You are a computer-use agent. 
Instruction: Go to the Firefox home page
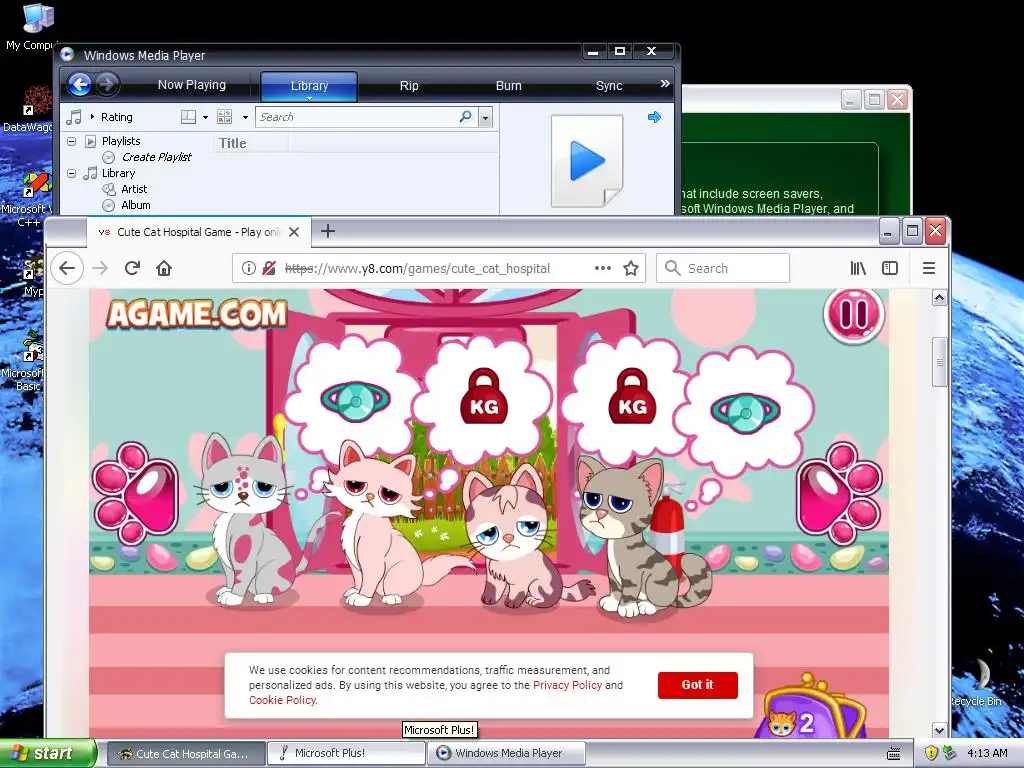tap(164, 268)
